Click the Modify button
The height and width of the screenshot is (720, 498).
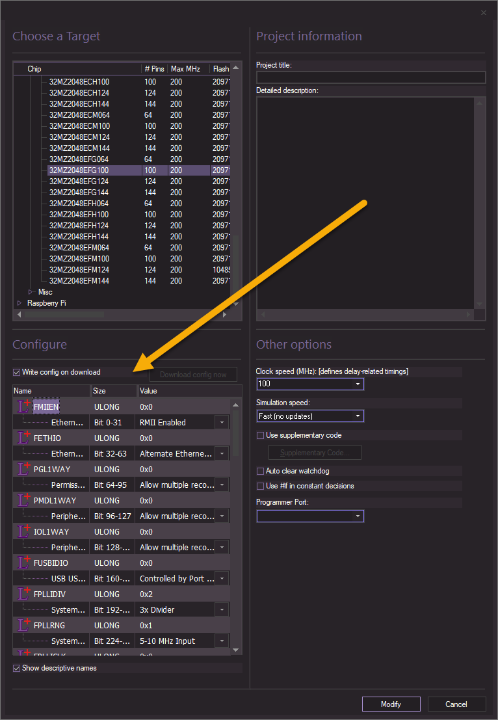pyautogui.click(x=391, y=704)
